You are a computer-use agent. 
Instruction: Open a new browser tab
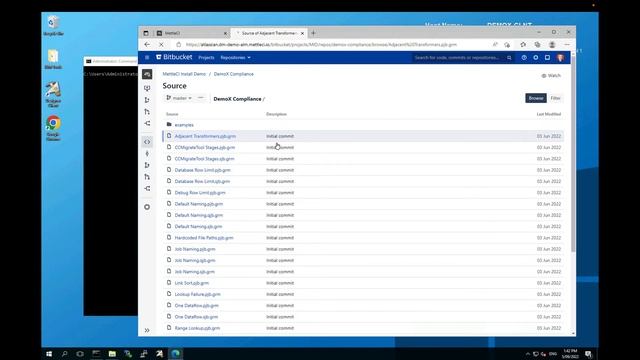pyautogui.click(x=313, y=33)
